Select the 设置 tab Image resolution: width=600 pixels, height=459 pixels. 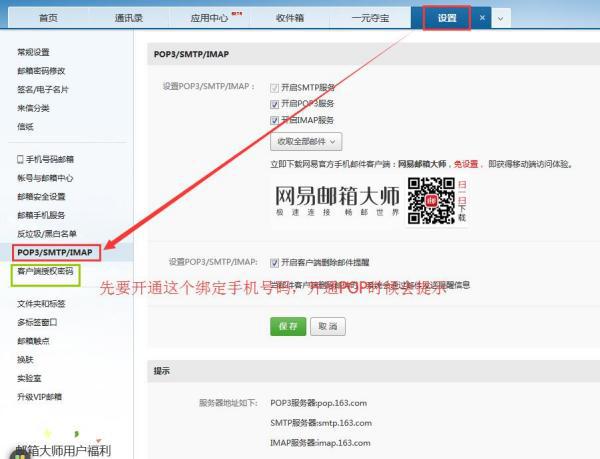tap(447, 18)
